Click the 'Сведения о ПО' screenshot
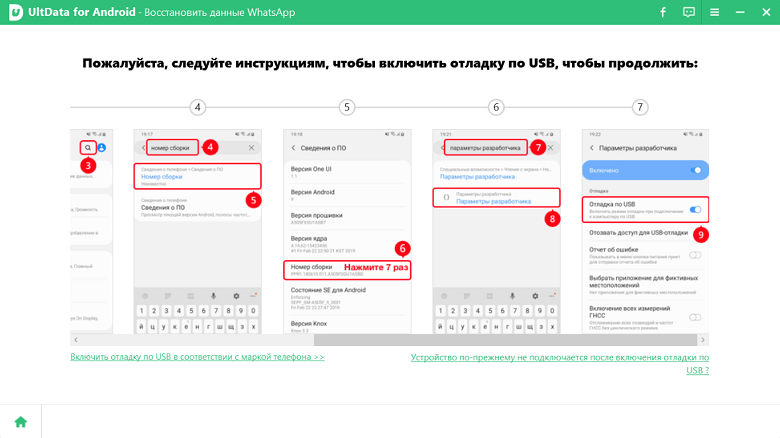This screenshot has width=780, height=438. coord(347,231)
